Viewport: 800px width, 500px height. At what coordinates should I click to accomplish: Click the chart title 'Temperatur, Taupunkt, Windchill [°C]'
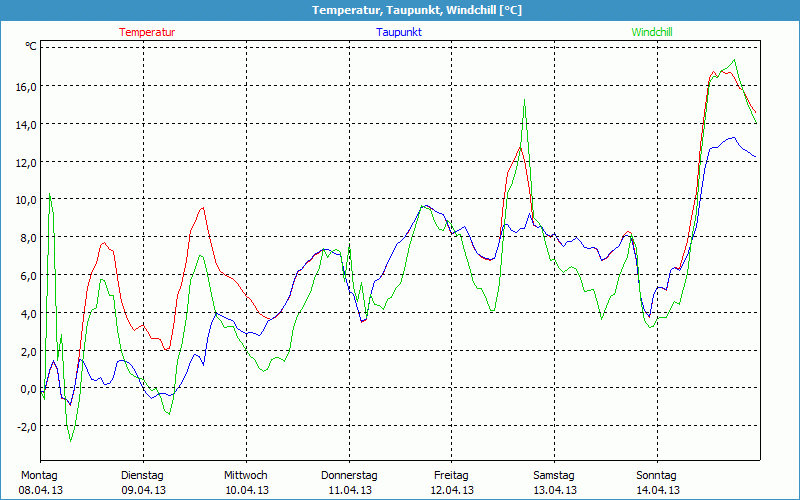click(x=417, y=10)
